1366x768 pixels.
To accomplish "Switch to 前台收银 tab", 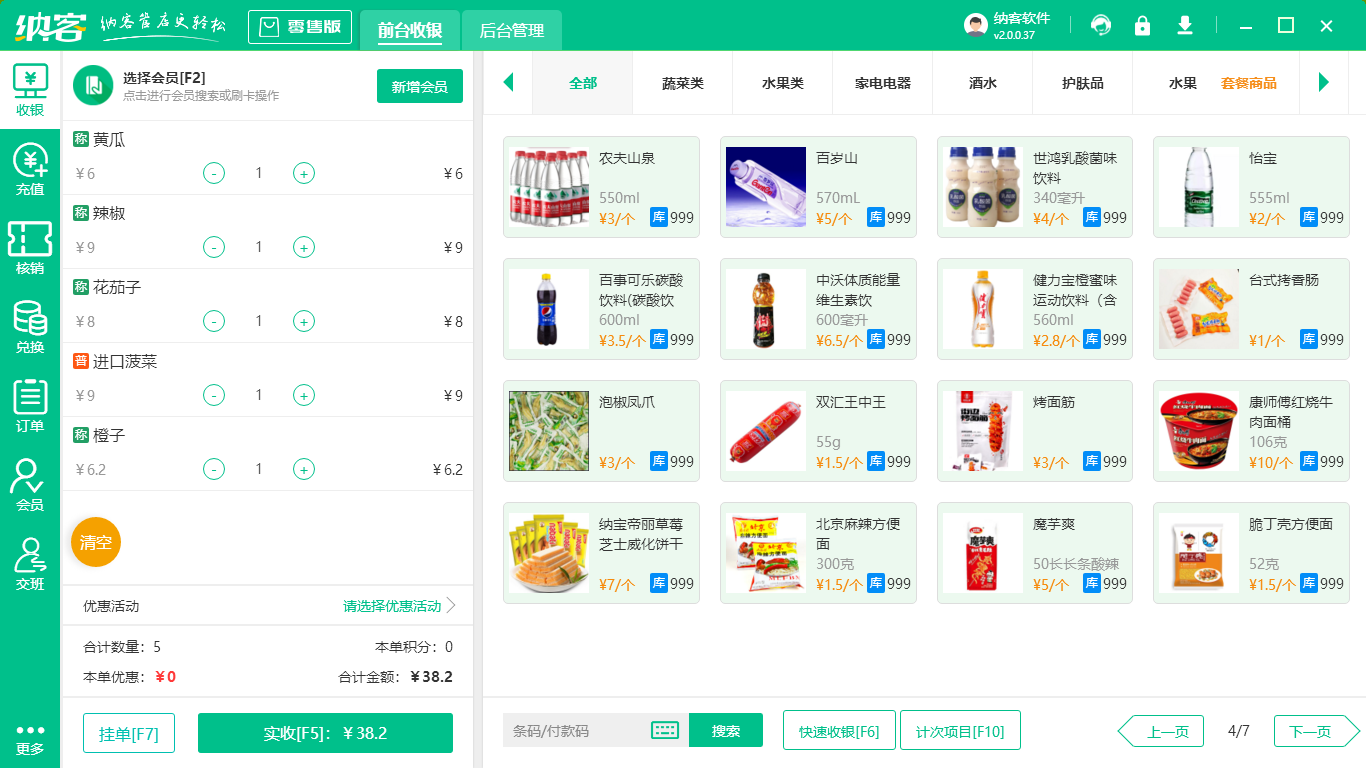I will pyautogui.click(x=410, y=31).
